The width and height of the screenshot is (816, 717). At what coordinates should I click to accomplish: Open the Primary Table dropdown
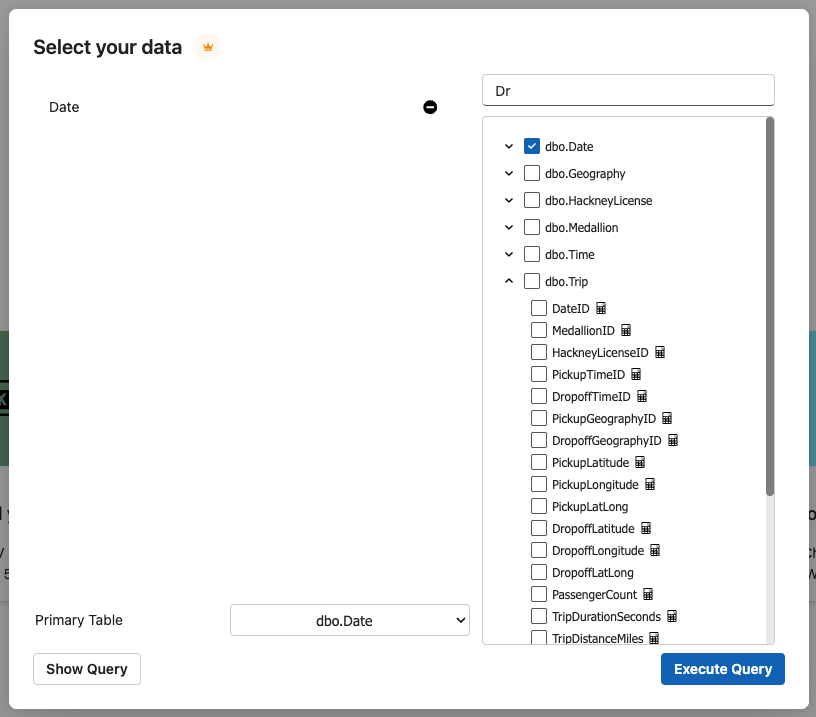(350, 620)
